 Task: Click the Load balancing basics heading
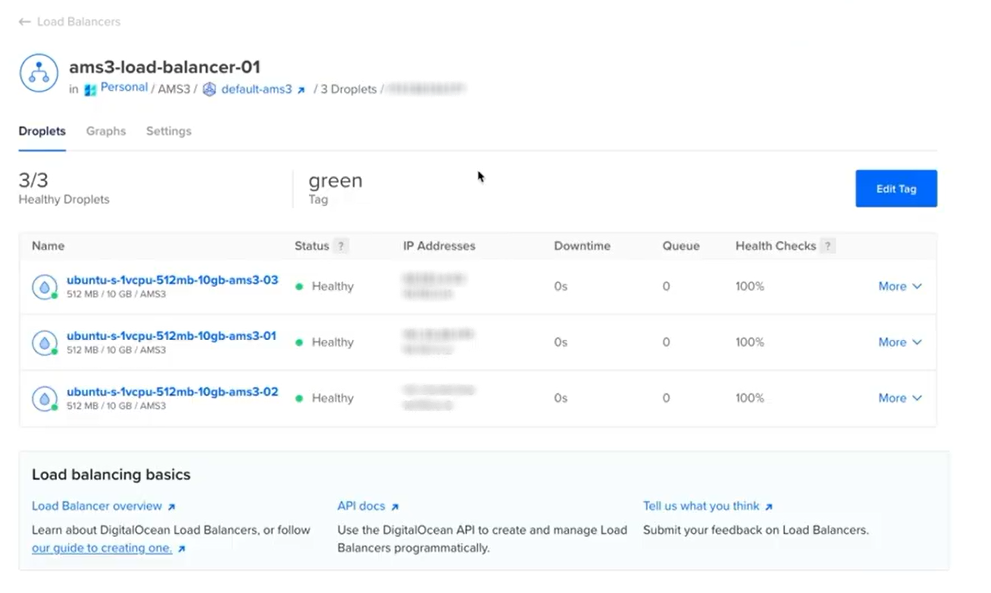111,475
